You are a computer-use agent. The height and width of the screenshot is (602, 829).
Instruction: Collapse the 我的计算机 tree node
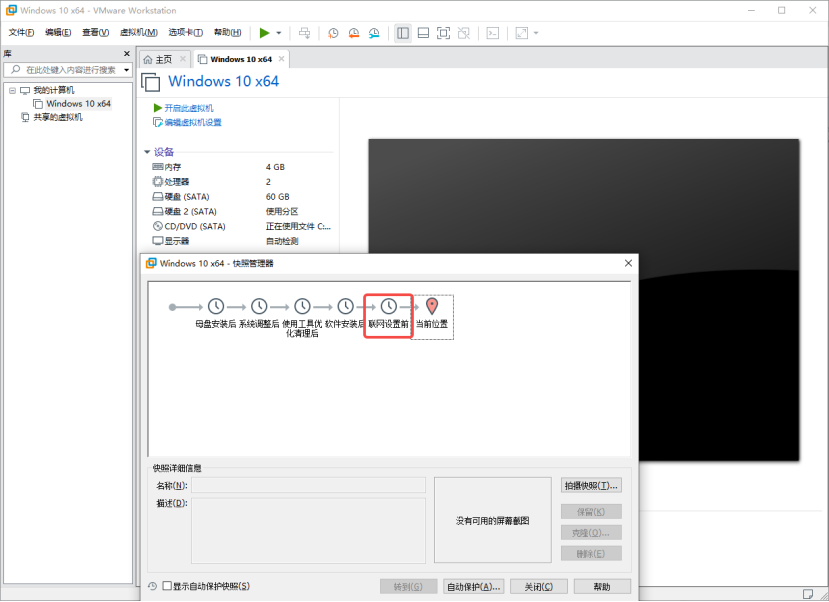click(x=12, y=90)
